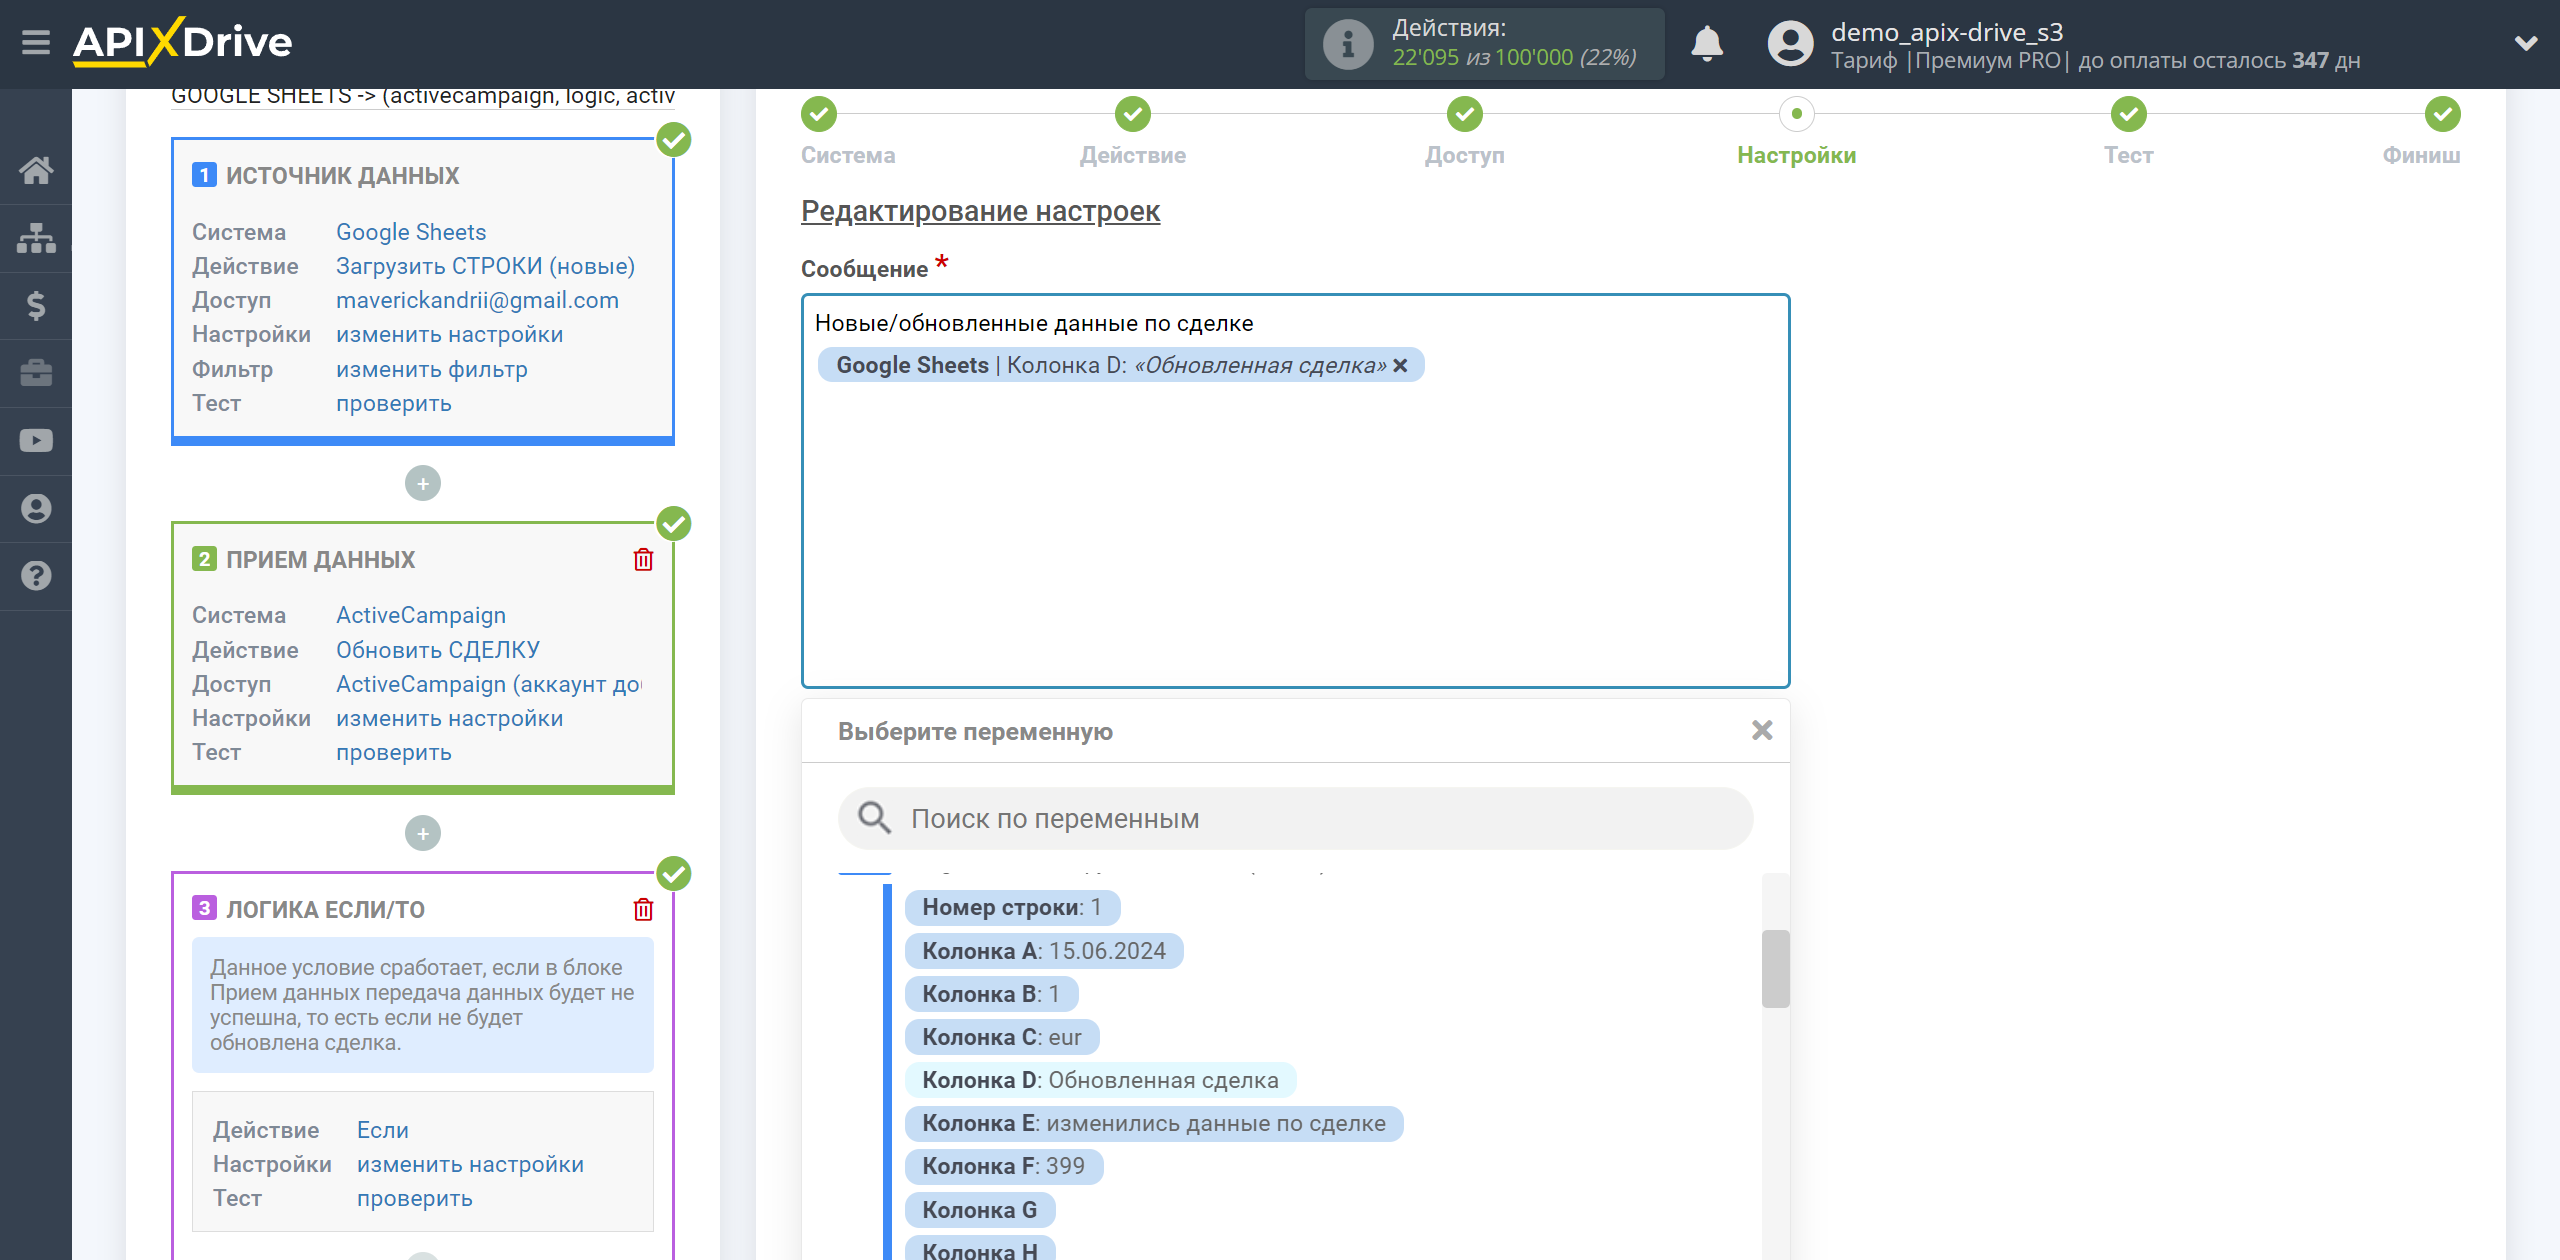Click the ApiX-Drive logo
Image resolution: width=2560 pixels, height=1260 pixels.
click(x=182, y=42)
